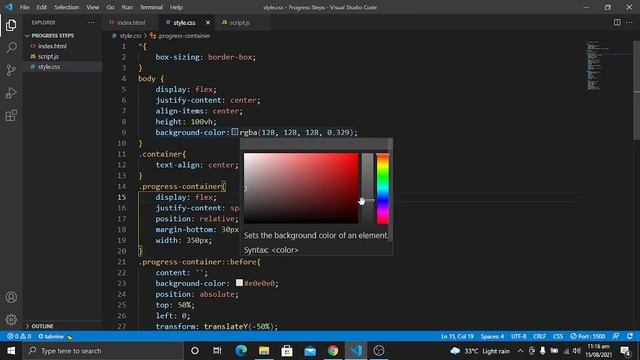The image size is (640, 360).
Task: Open the Run menu
Action: (127, 7)
